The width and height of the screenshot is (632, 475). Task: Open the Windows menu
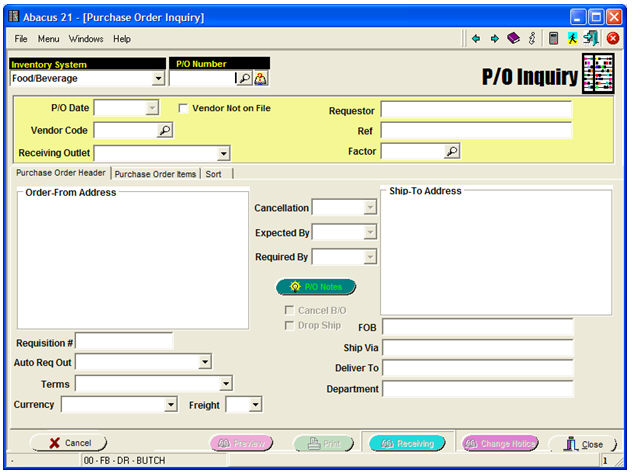pyautogui.click(x=86, y=39)
